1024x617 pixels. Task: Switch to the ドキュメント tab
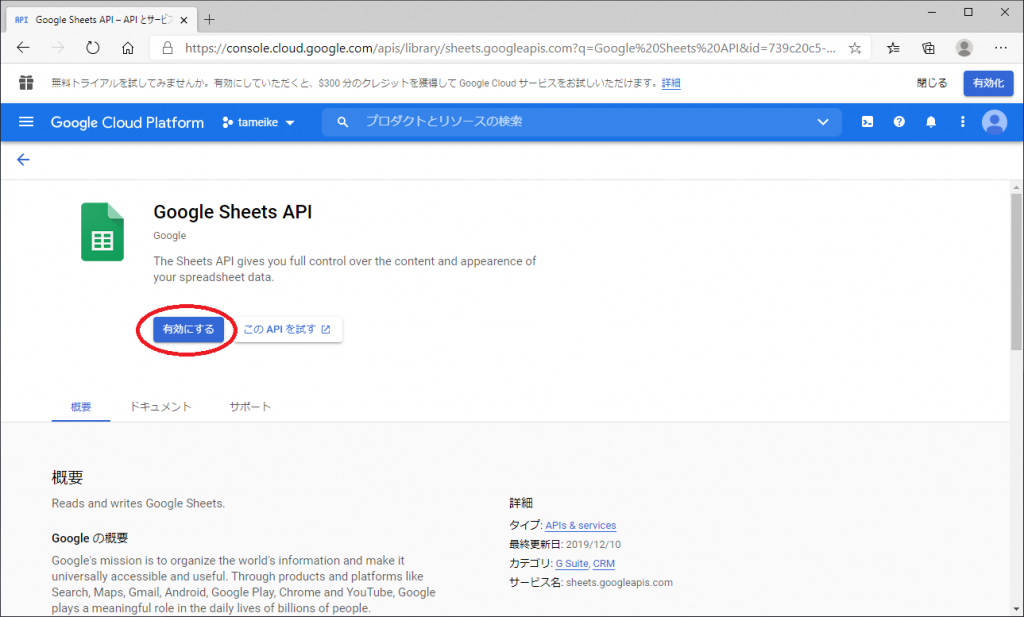pyautogui.click(x=160, y=407)
